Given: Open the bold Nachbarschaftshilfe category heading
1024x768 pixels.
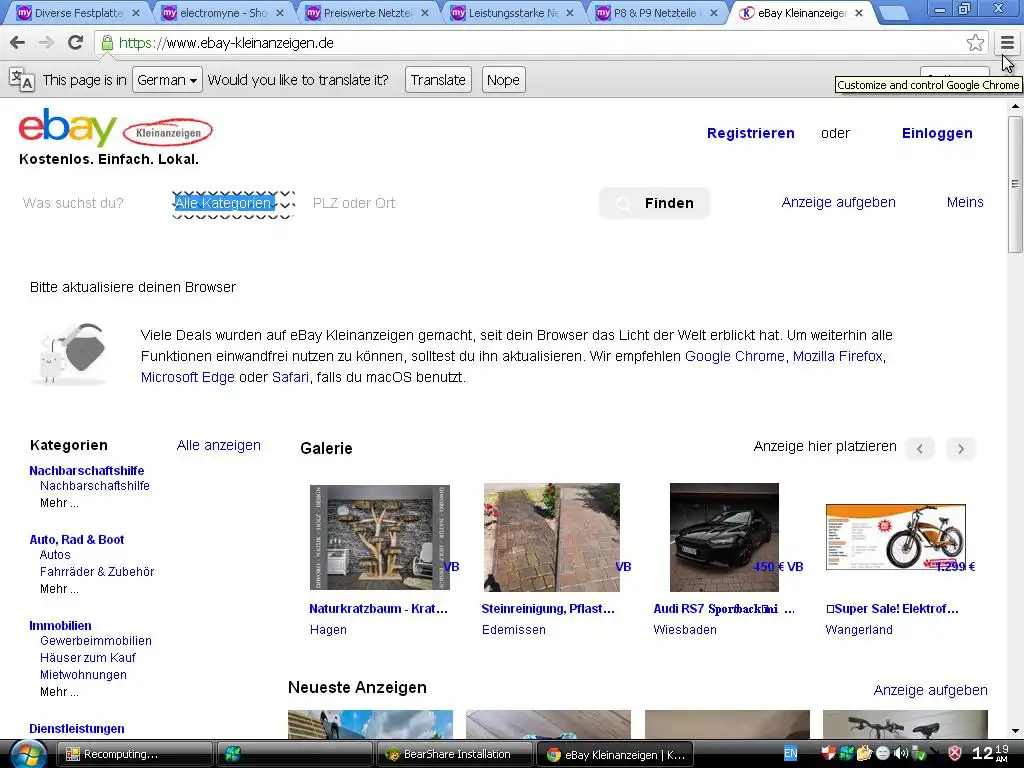Looking at the screenshot, I should 87,470.
